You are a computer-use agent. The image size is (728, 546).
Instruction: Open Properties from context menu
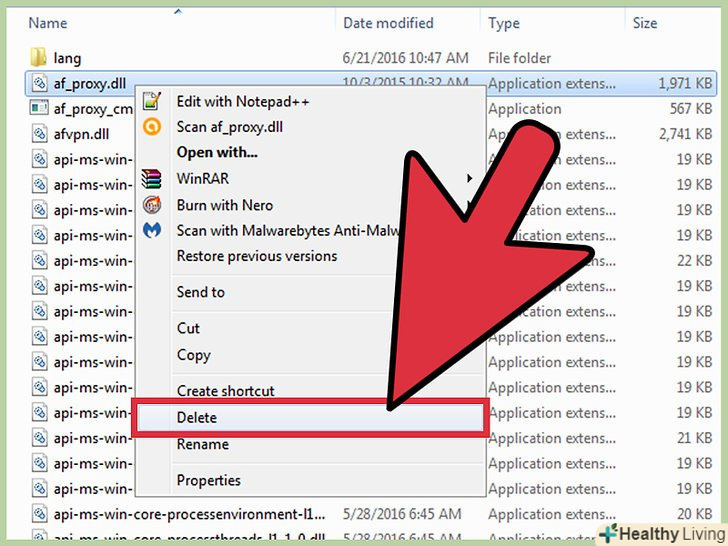point(208,480)
